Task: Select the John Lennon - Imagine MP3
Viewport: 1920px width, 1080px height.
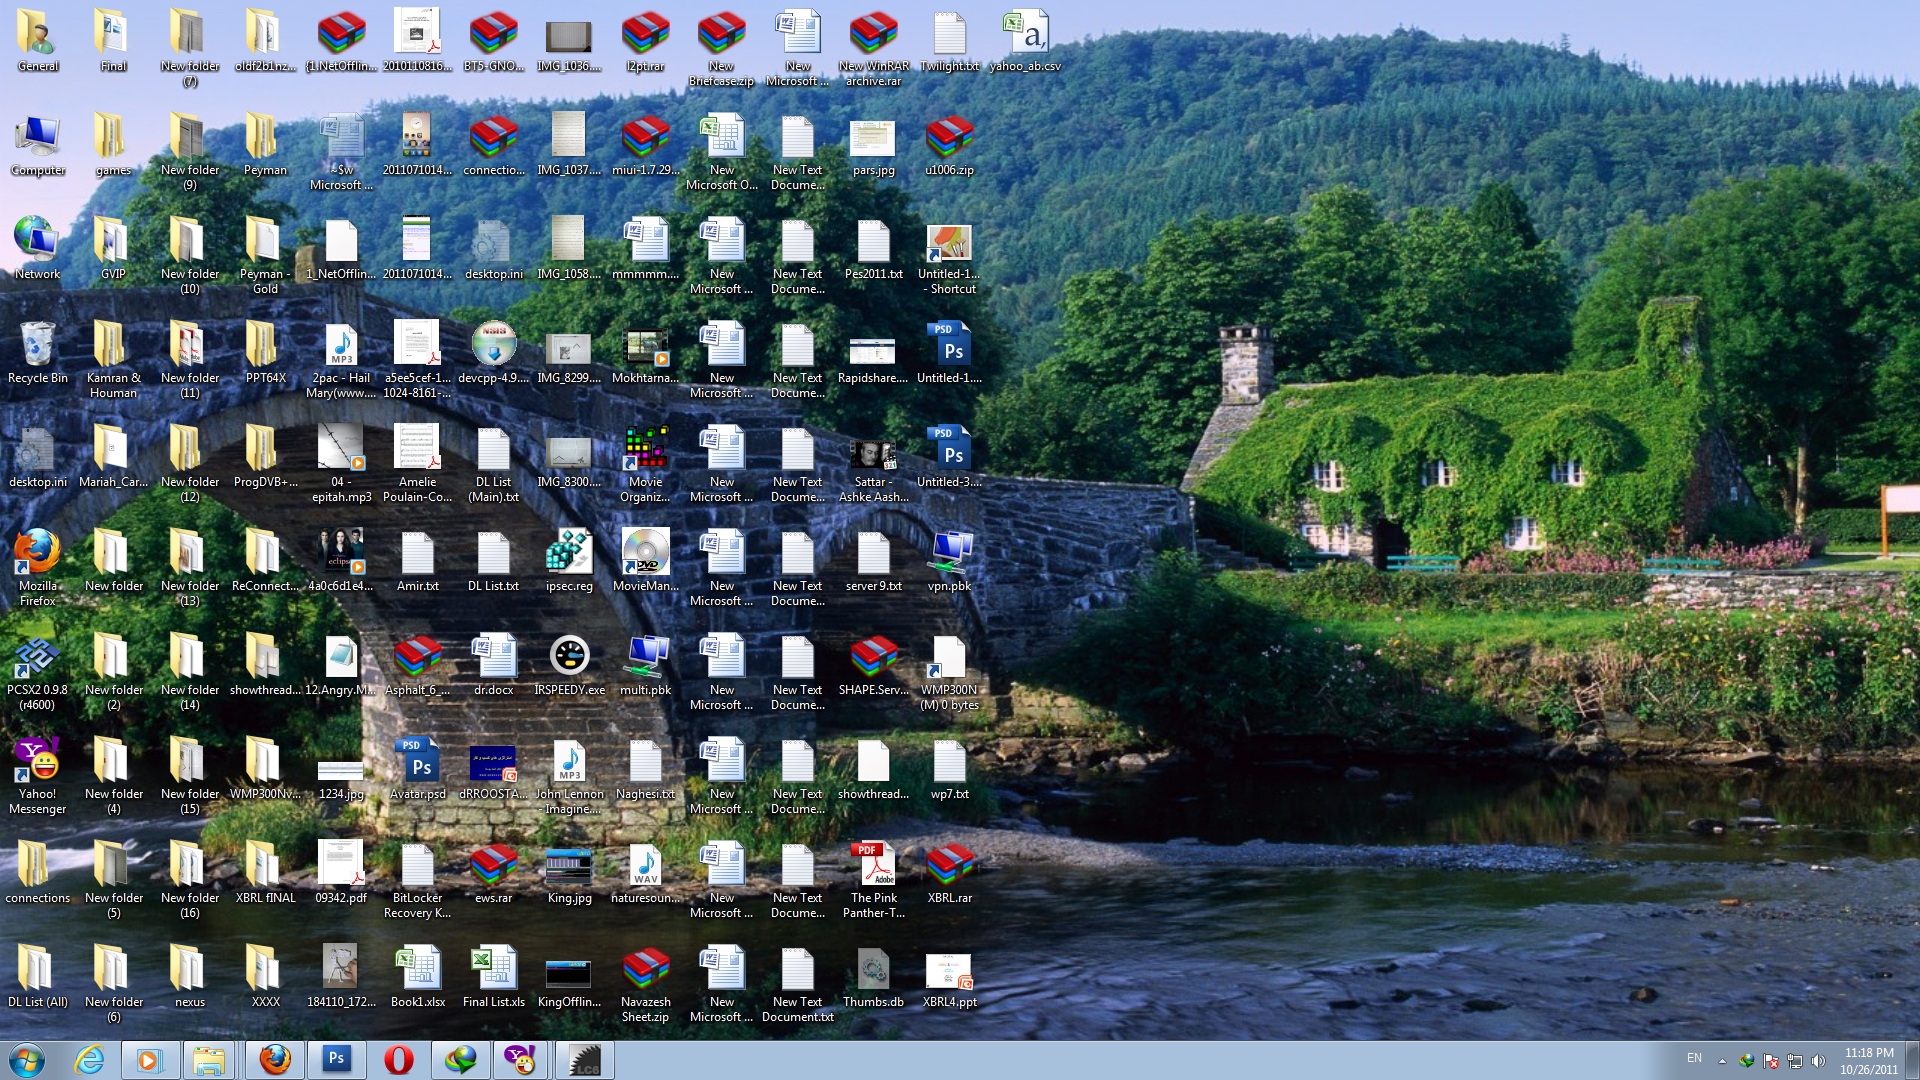Action: click(570, 775)
